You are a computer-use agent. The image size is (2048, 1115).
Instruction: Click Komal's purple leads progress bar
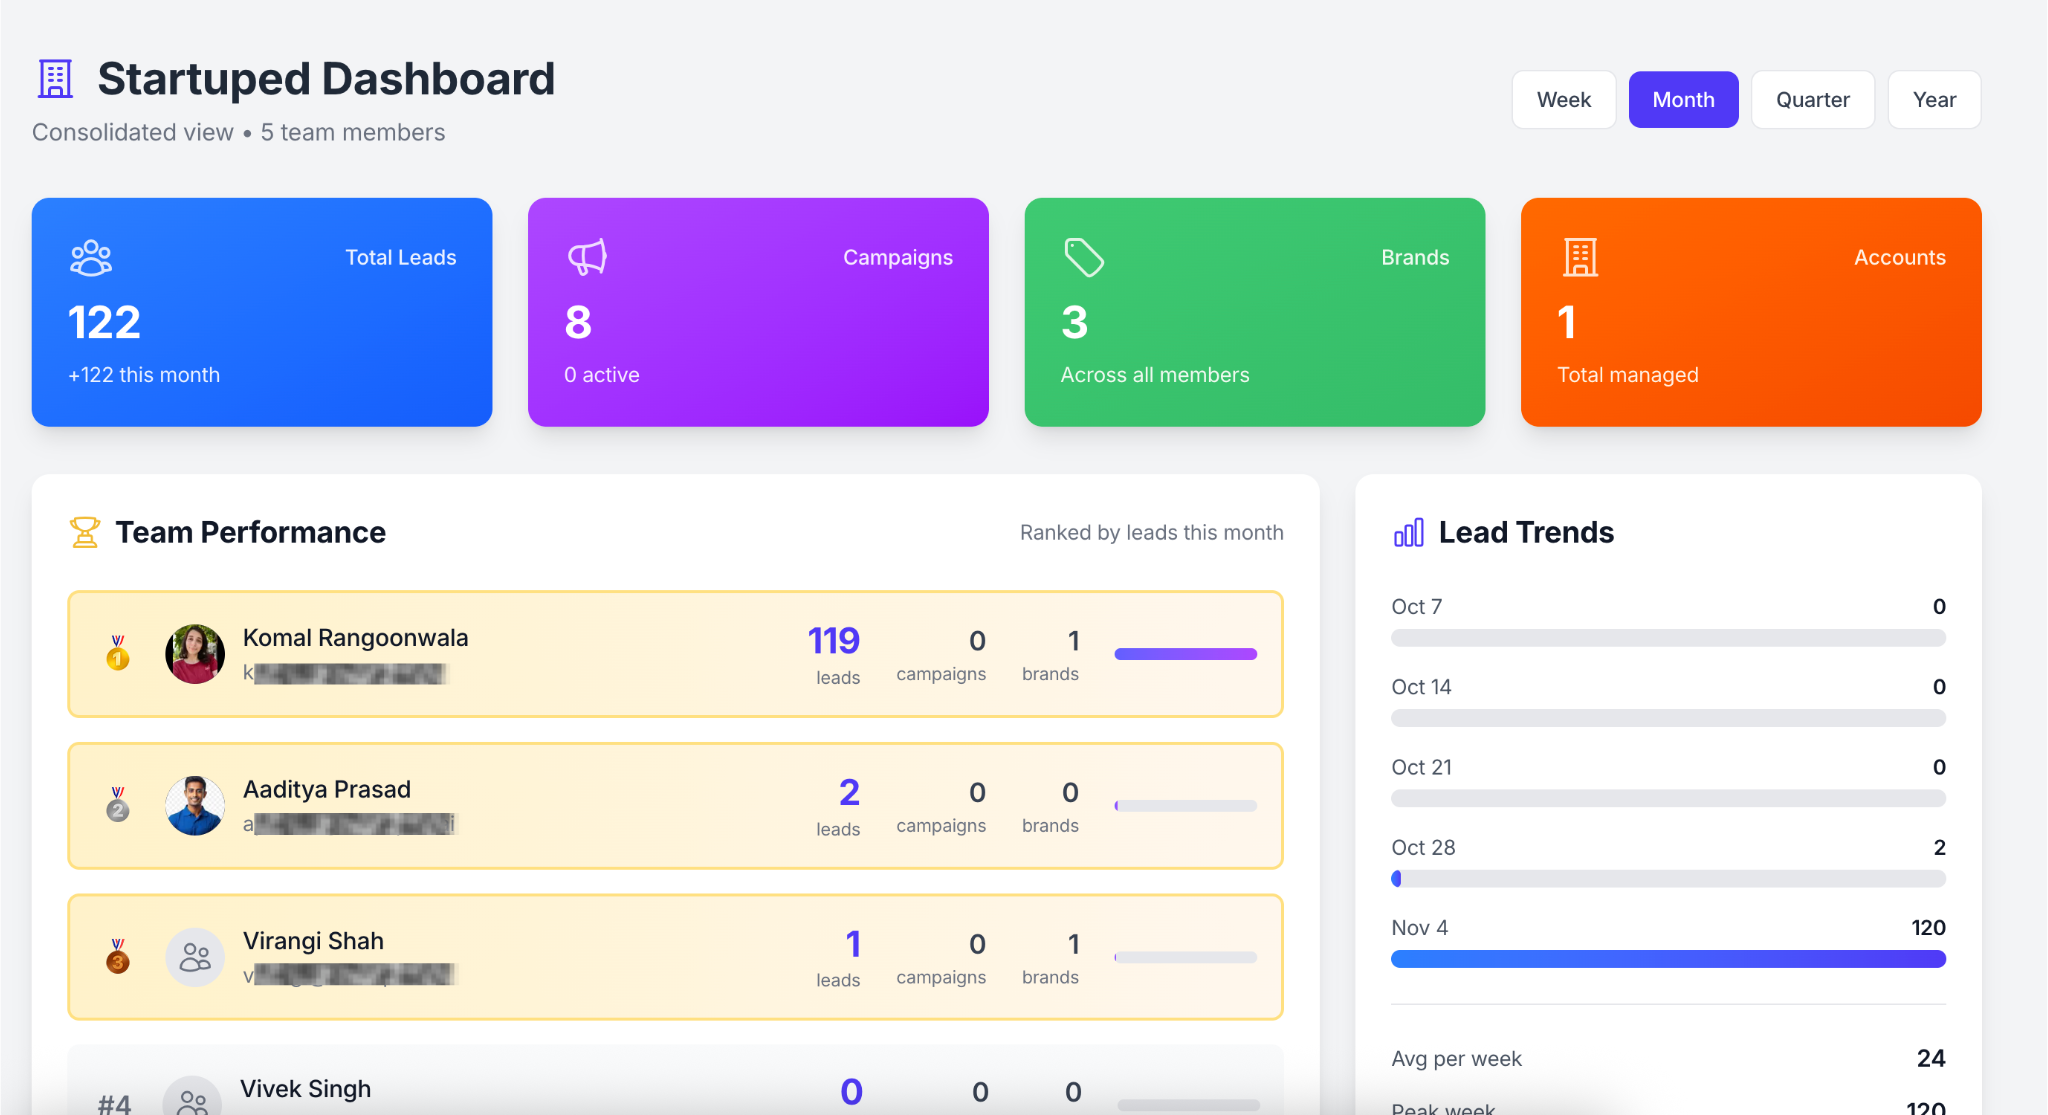tap(1185, 654)
